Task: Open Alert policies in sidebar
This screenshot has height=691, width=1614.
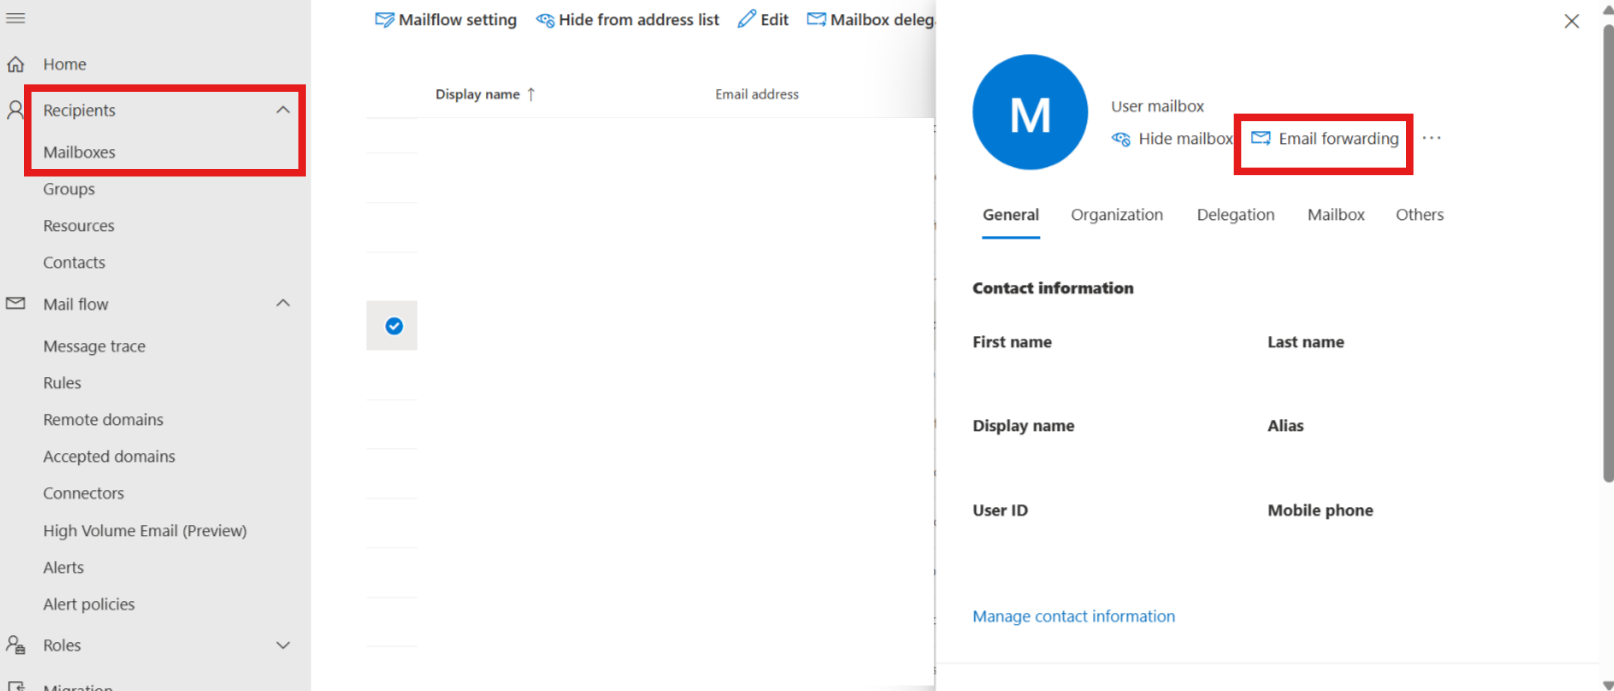Action: point(89,605)
